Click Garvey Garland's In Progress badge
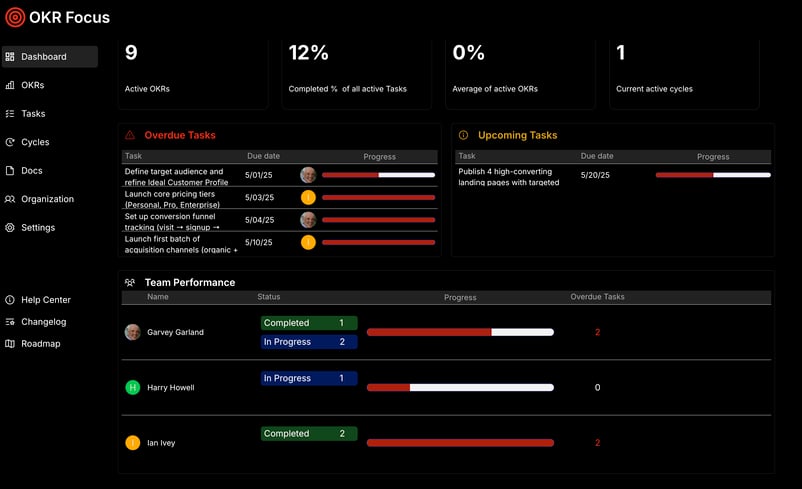 coord(309,342)
